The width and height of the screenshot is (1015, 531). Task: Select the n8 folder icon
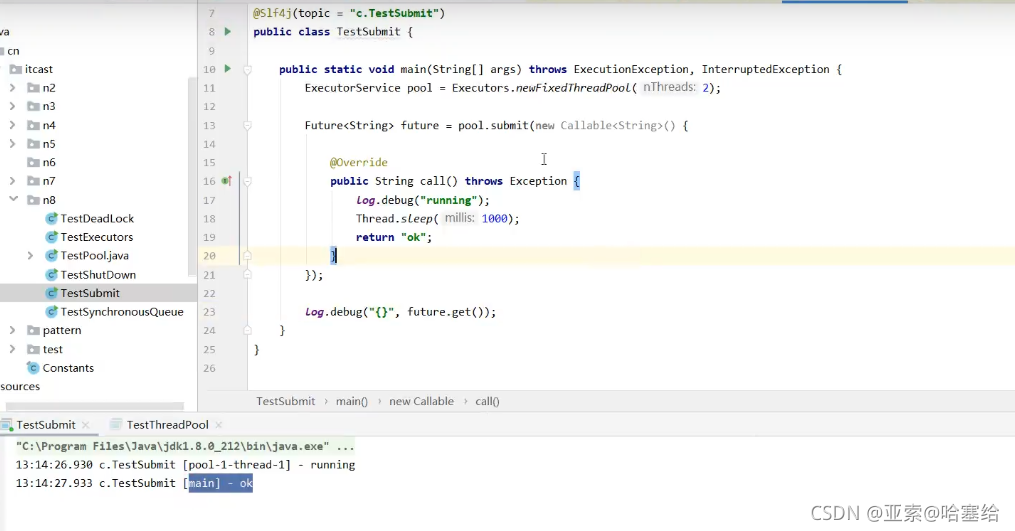coord(33,200)
